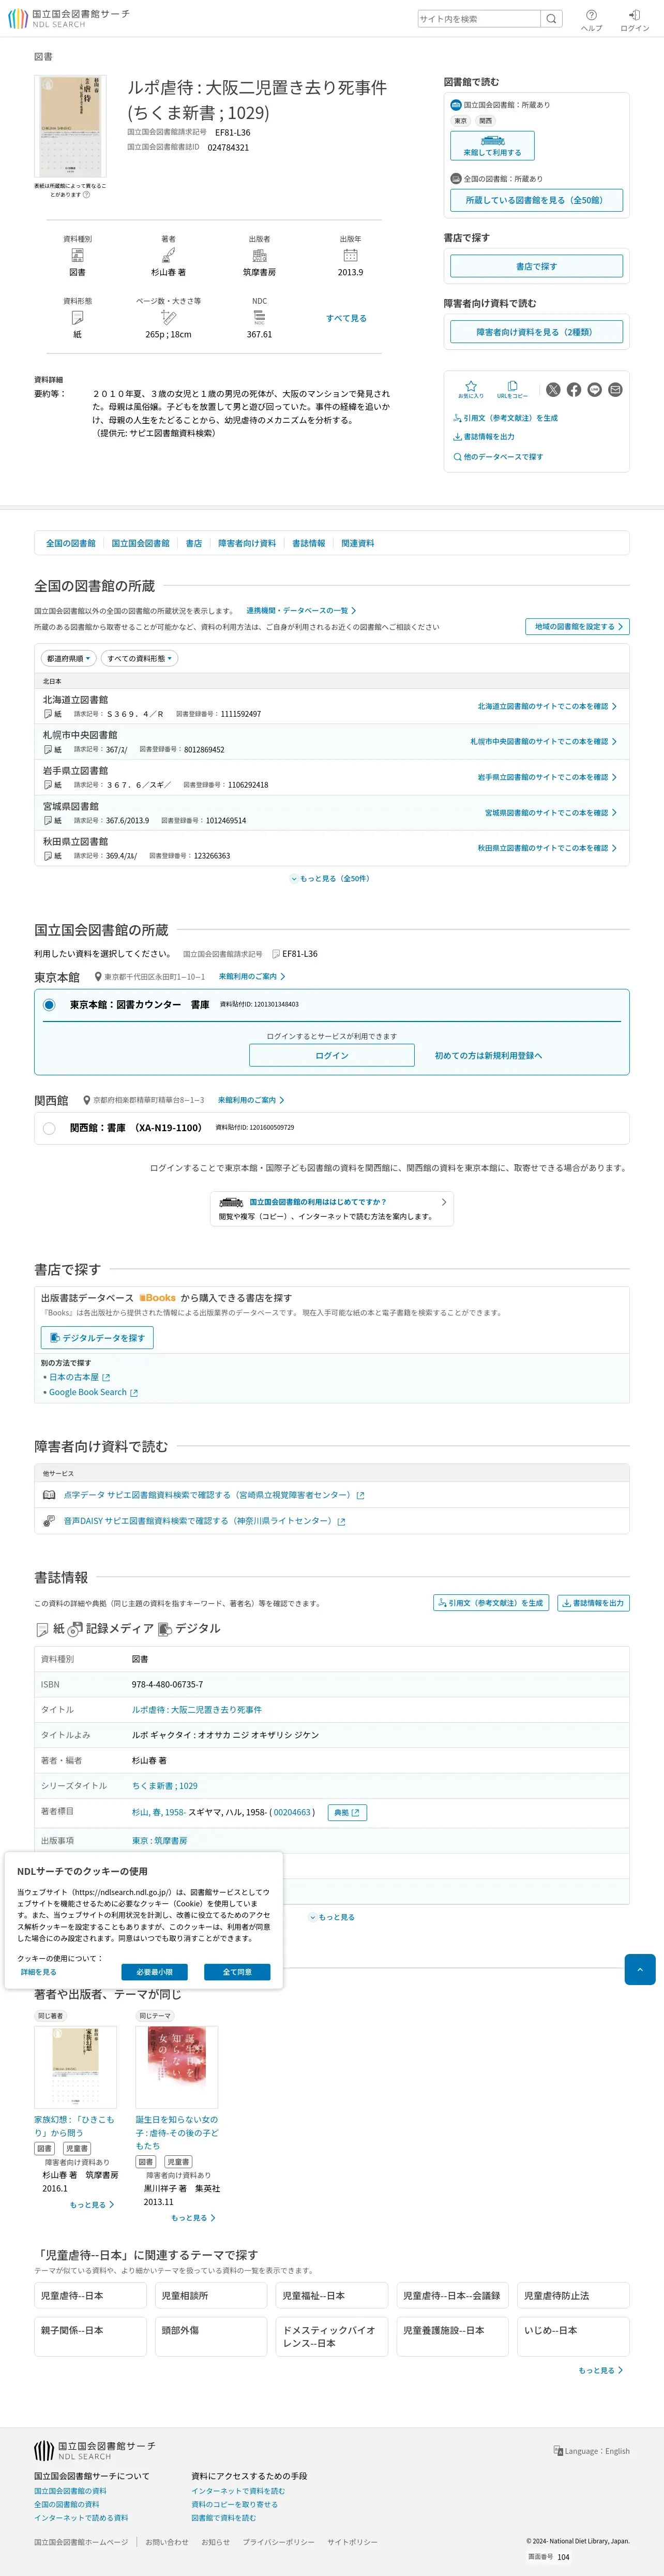Click the 出版年 calendar icon

[x=350, y=256]
